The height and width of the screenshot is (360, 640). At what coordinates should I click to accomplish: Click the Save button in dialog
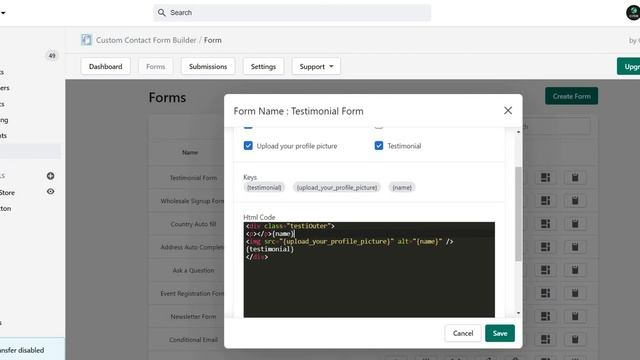click(x=500, y=333)
